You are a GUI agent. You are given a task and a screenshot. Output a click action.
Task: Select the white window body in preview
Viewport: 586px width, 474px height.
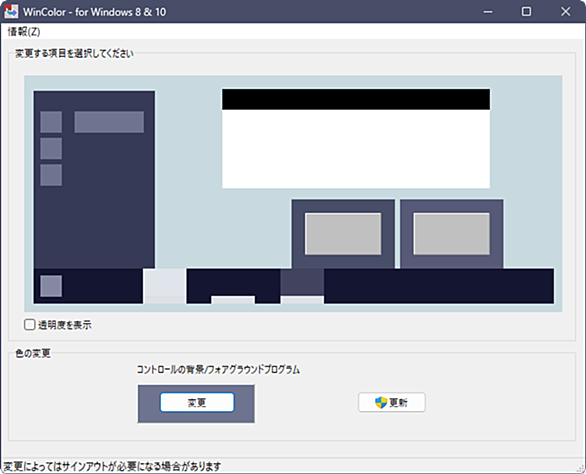pyautogui.click(x=356, y=149)
